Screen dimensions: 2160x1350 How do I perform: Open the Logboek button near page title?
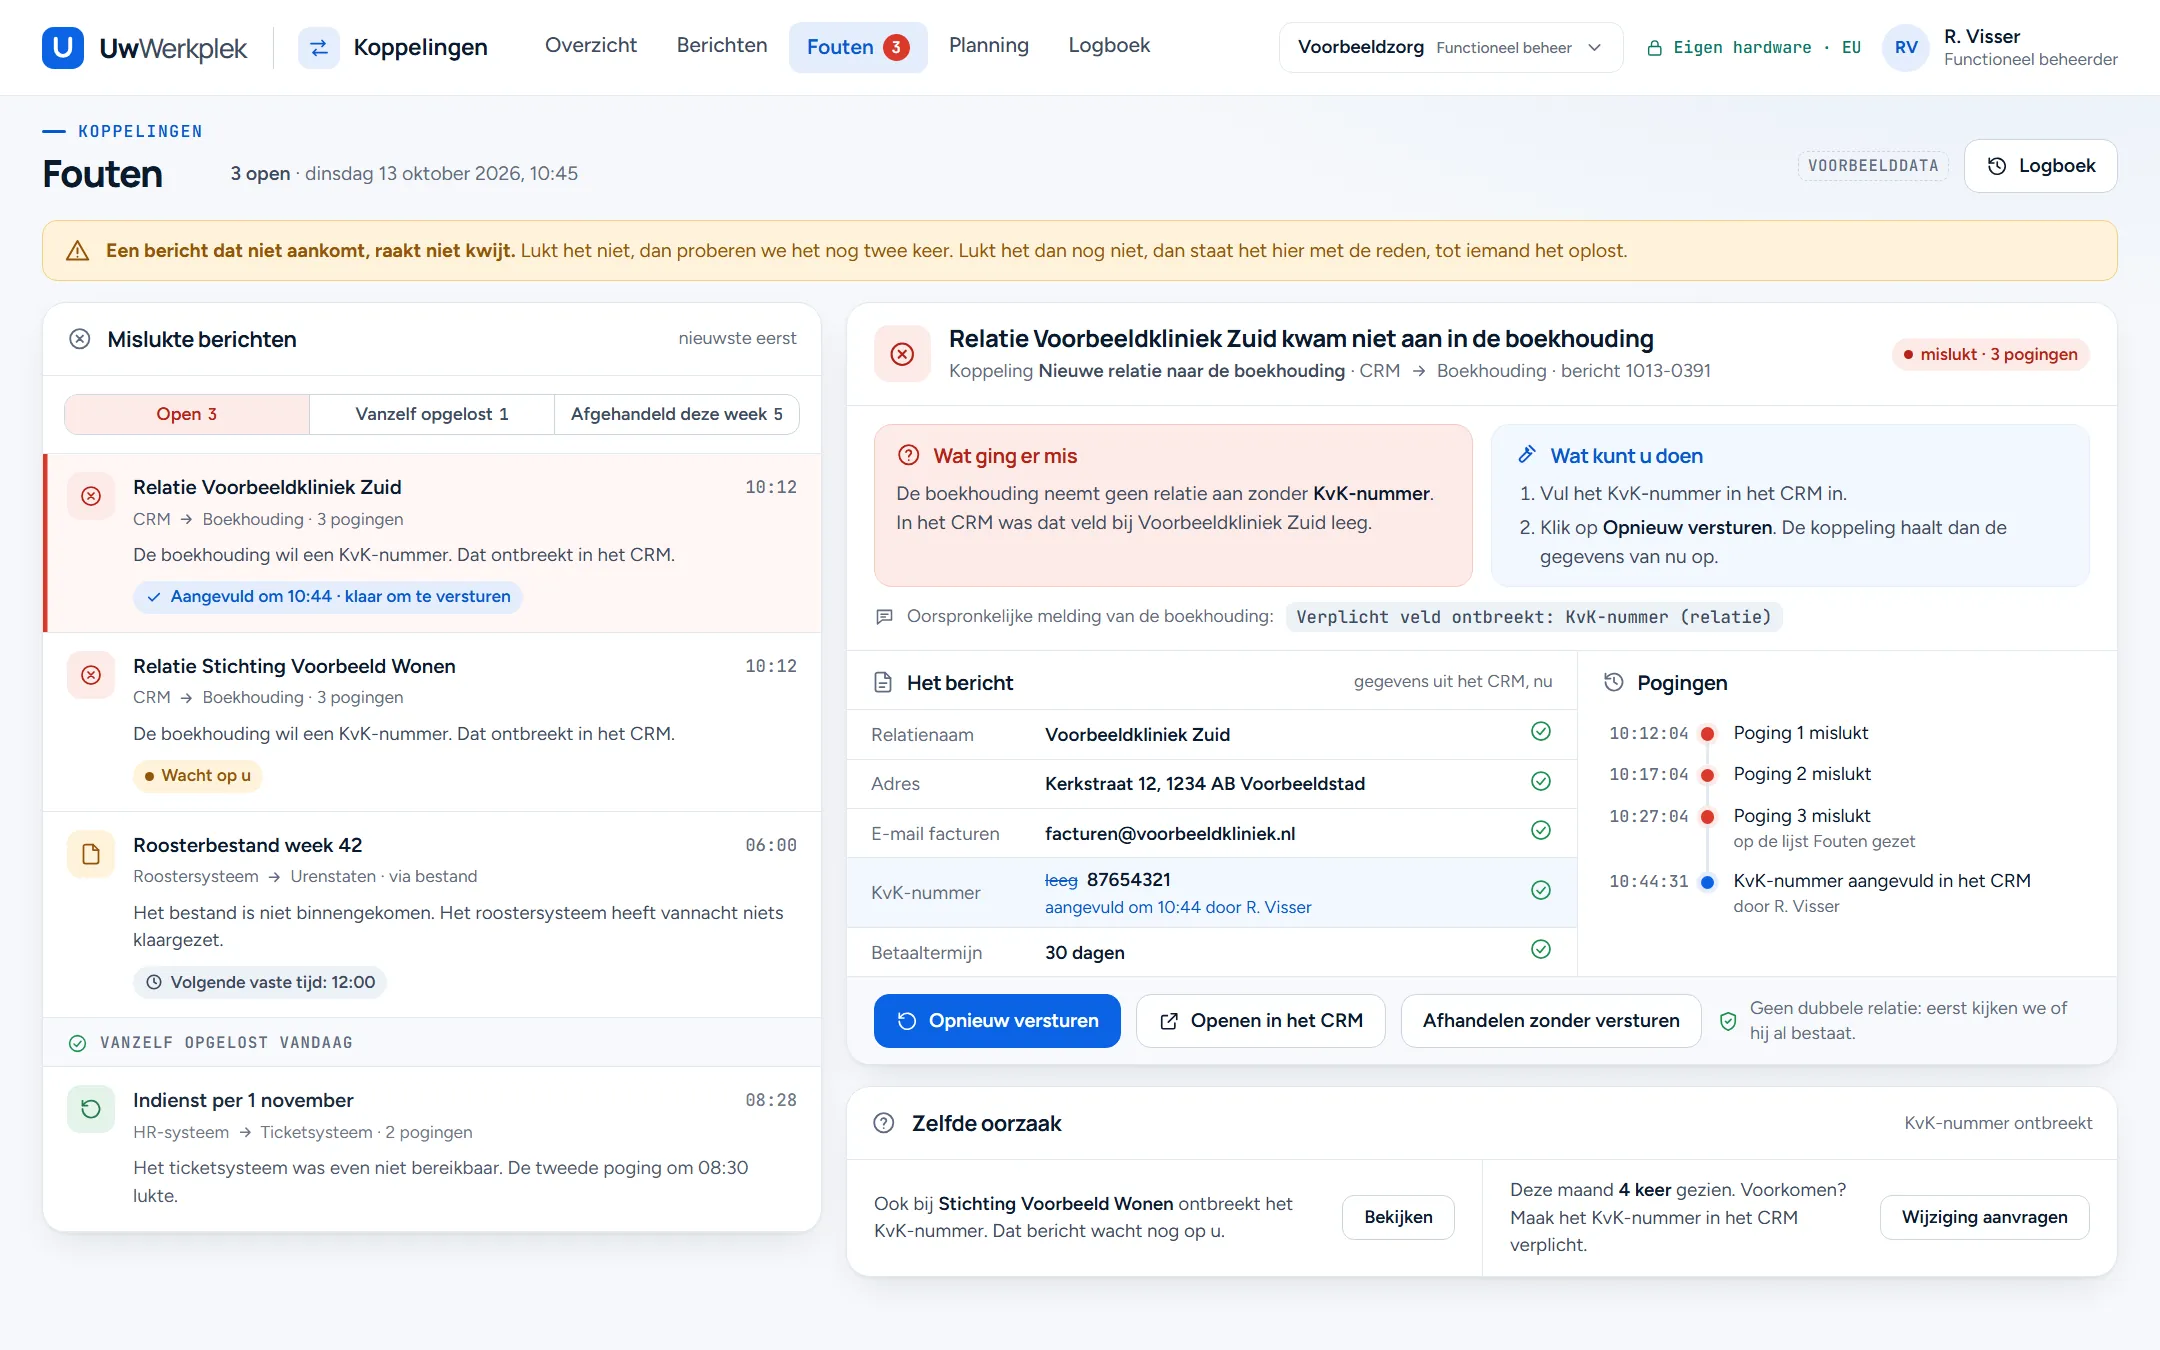pos(2040,166)
